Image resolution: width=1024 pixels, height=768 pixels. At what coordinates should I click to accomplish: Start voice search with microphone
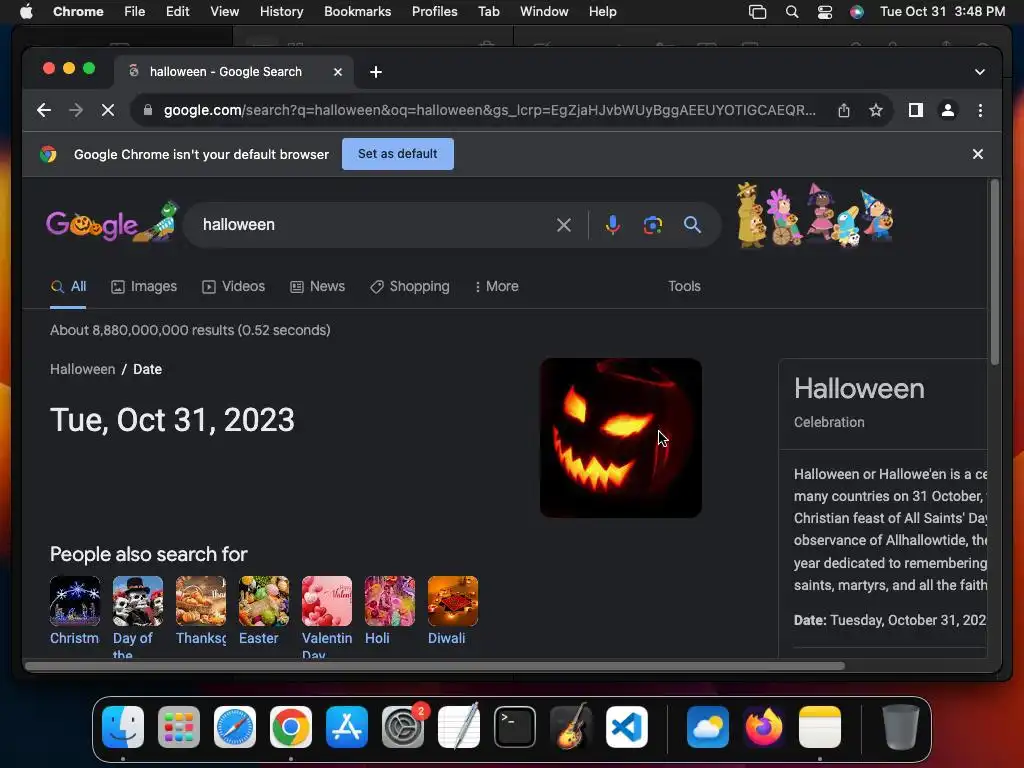tap(613, 225)
